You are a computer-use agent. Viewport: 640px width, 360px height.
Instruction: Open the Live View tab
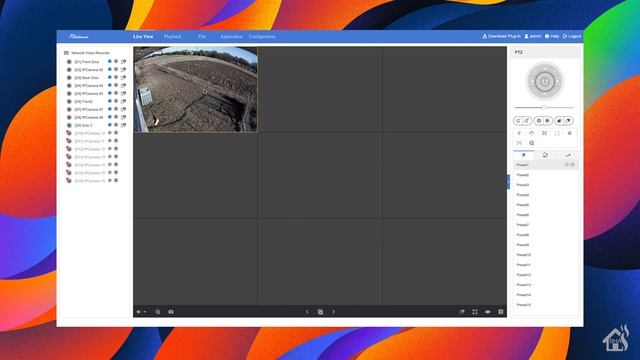click(x=143, y=37)
